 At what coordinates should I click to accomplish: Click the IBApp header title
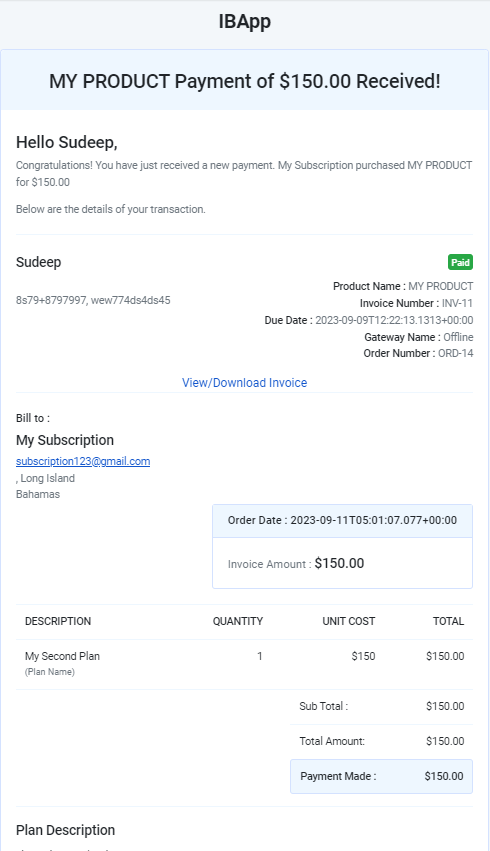(245, 22)
